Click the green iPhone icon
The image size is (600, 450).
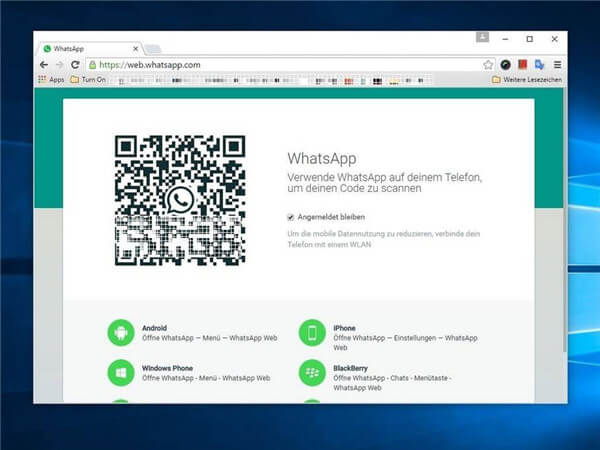312,333
